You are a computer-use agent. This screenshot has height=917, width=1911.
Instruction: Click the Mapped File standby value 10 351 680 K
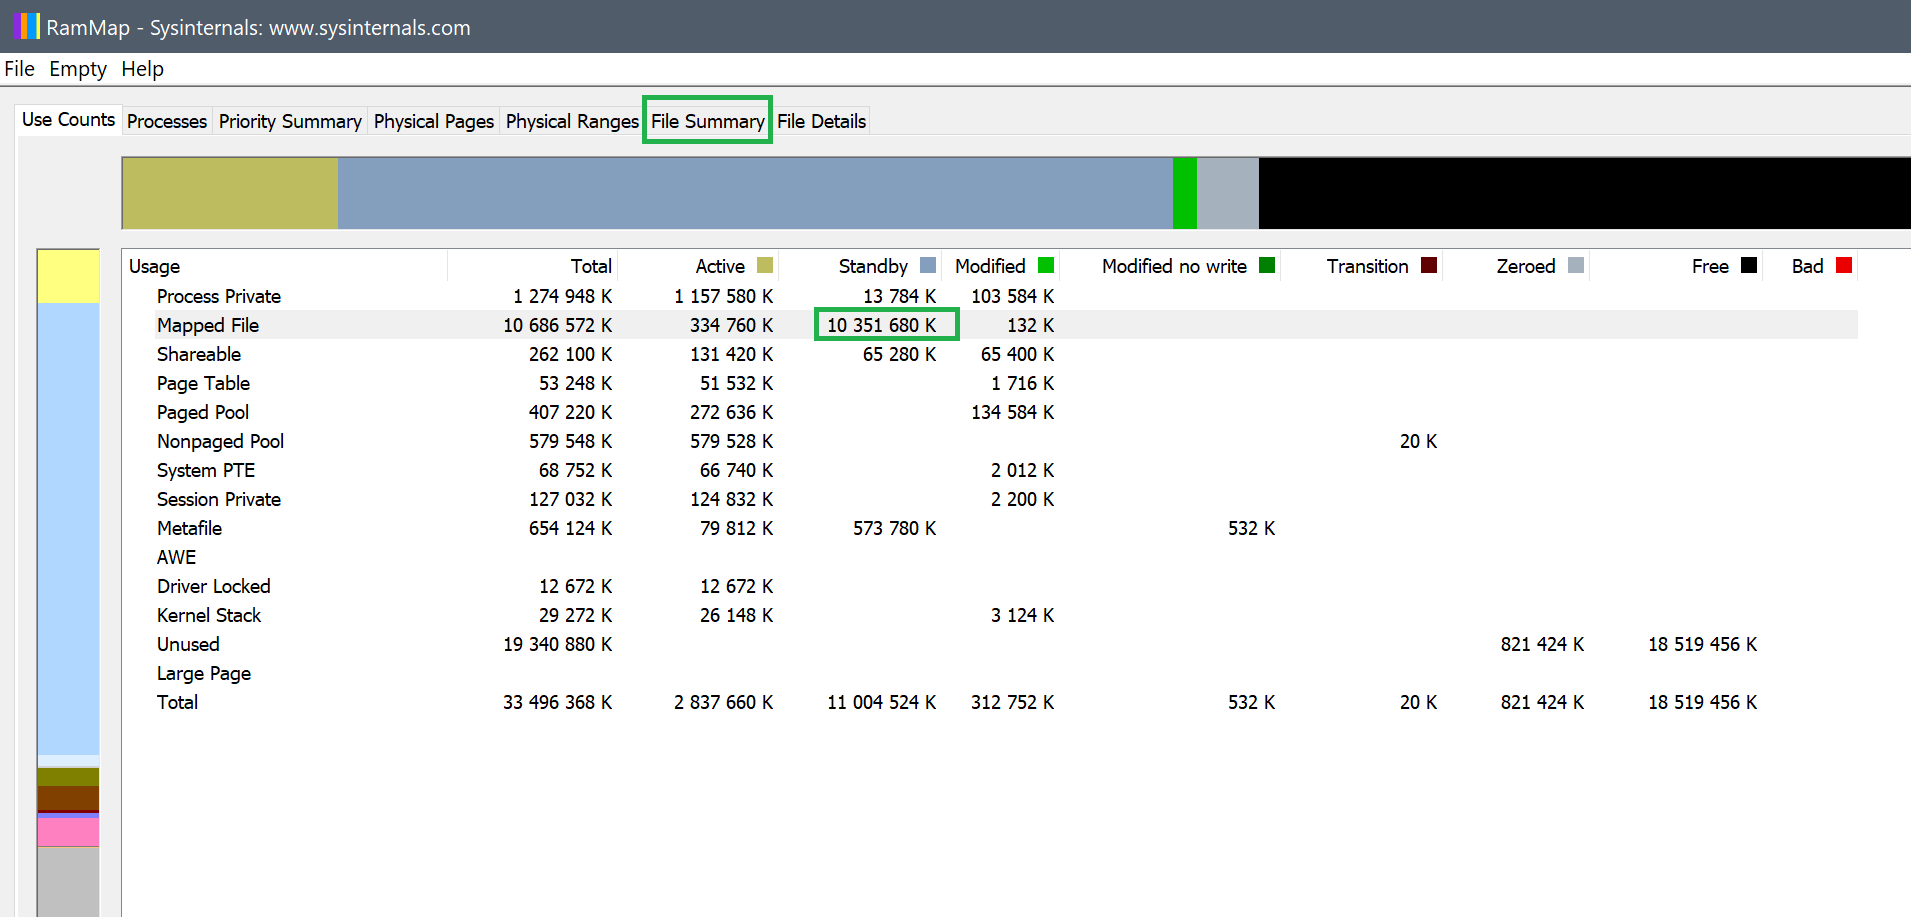pyautogui.click(x=881, y=325)
